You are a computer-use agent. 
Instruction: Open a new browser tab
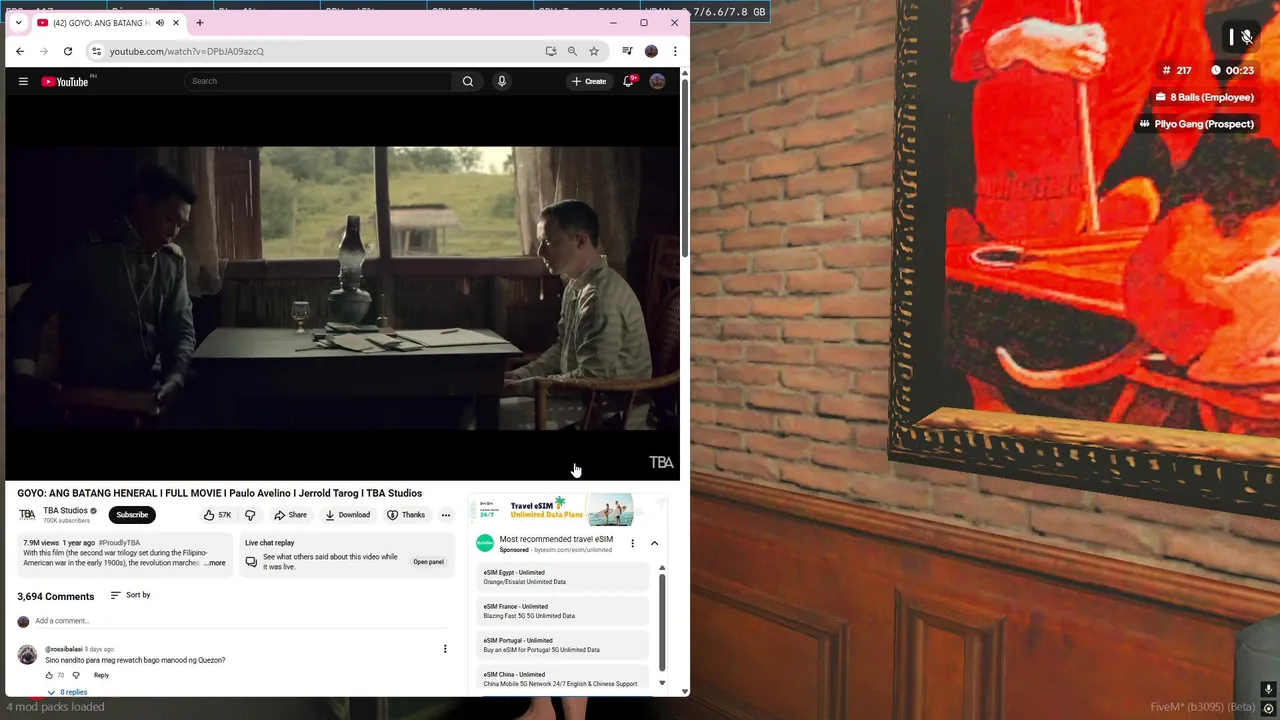click(x=200, y=22)
